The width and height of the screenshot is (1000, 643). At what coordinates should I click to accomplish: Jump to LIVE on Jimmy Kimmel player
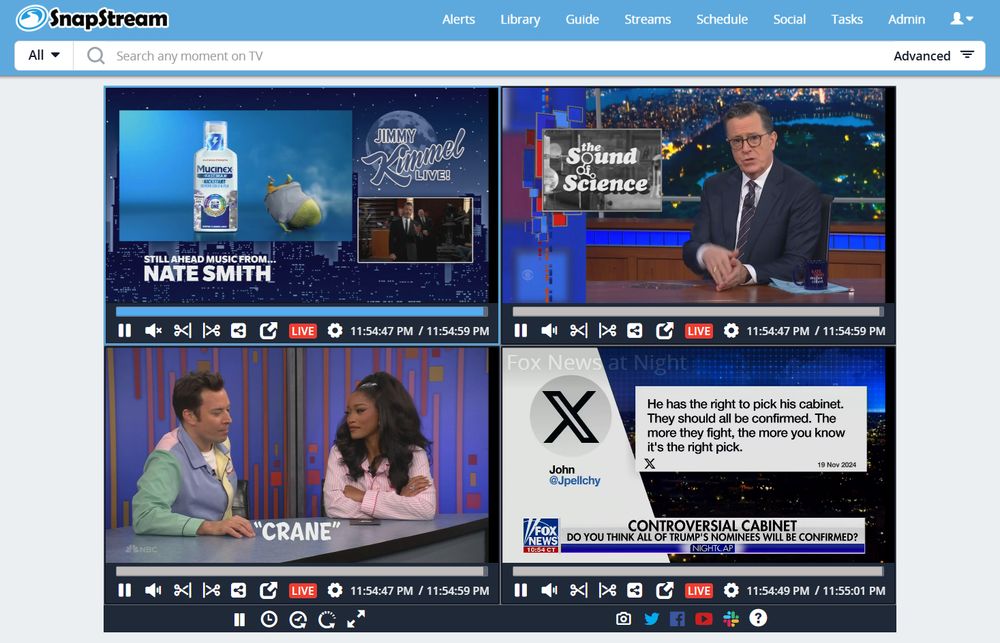coord(302,331)
